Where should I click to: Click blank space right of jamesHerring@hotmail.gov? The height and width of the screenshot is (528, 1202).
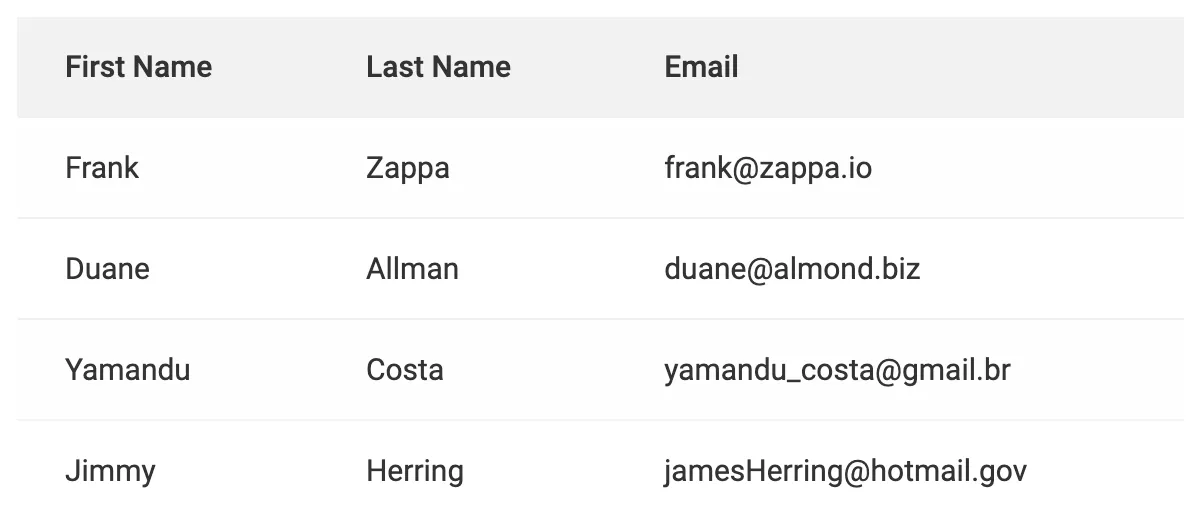tap(1110, 471)
